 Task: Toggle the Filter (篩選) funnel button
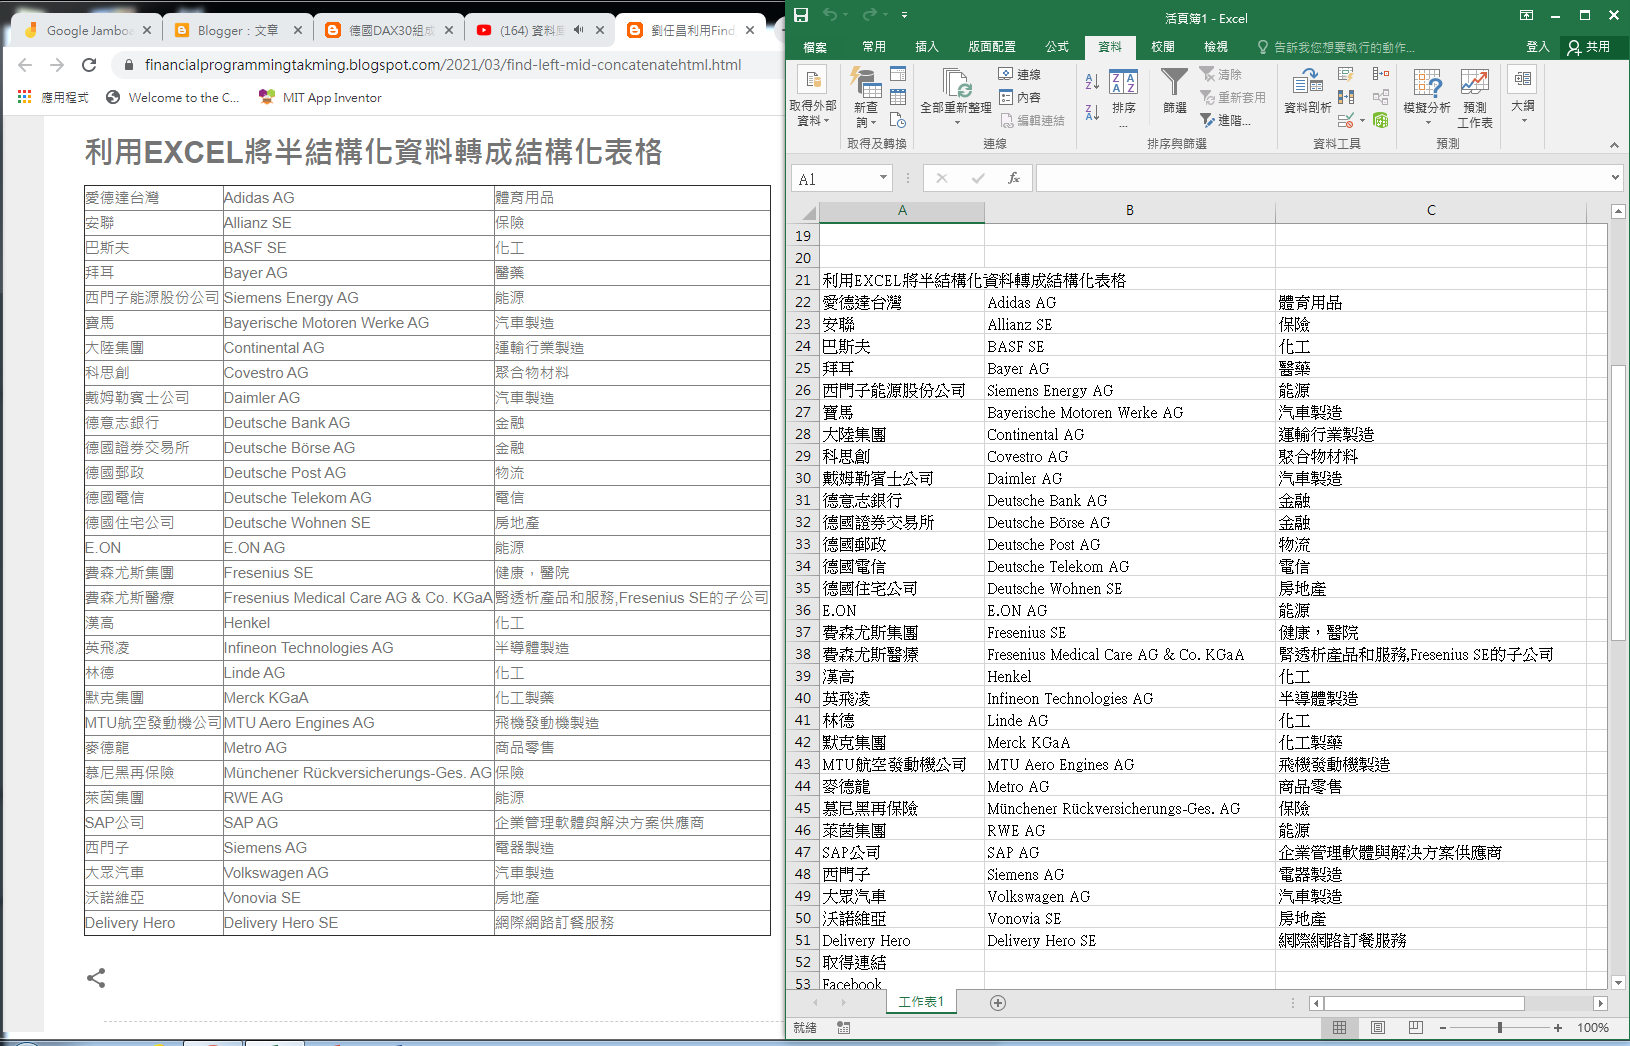[x=1175, y=91]
